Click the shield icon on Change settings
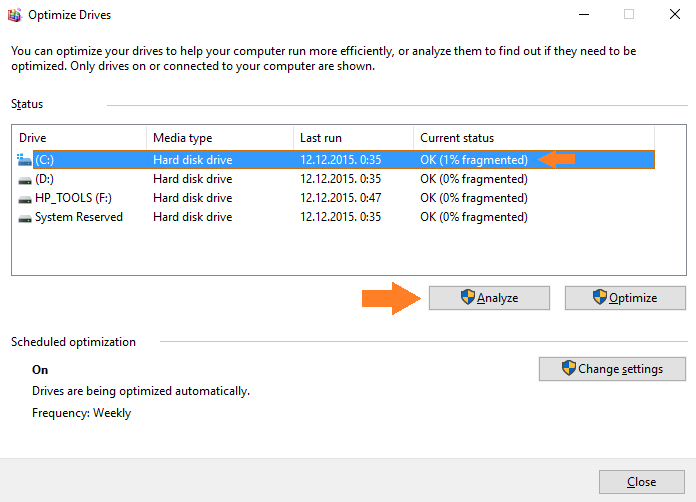The width and height of the screenshot is (696, 502). point(569,368)
